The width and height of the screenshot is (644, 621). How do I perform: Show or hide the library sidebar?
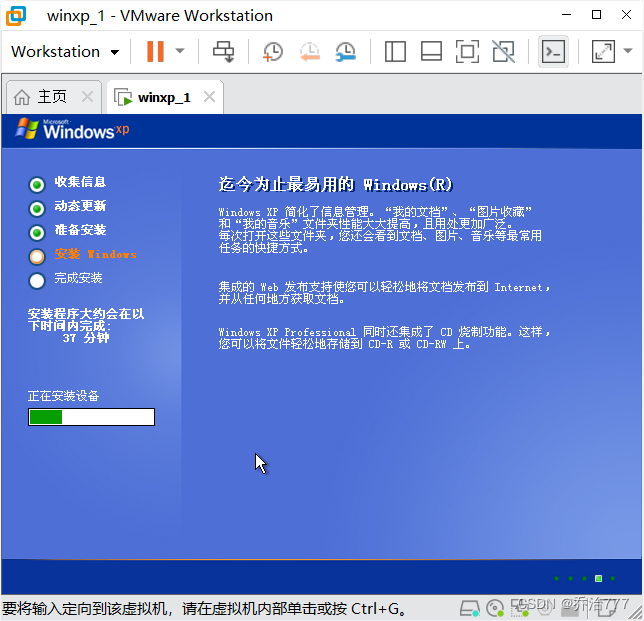pos(395,52)
